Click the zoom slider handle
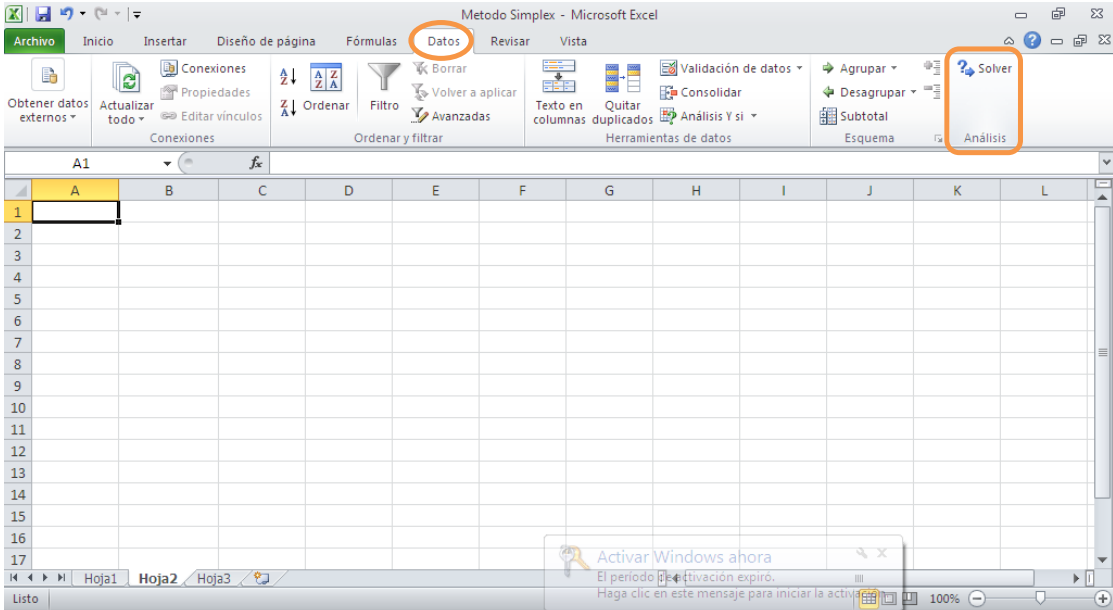Screen dimensions: 1113x610 click(x=1040, y=599)
